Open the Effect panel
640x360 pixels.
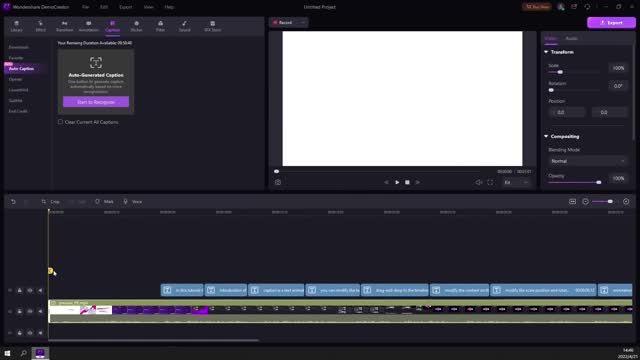tap(40, 26)
